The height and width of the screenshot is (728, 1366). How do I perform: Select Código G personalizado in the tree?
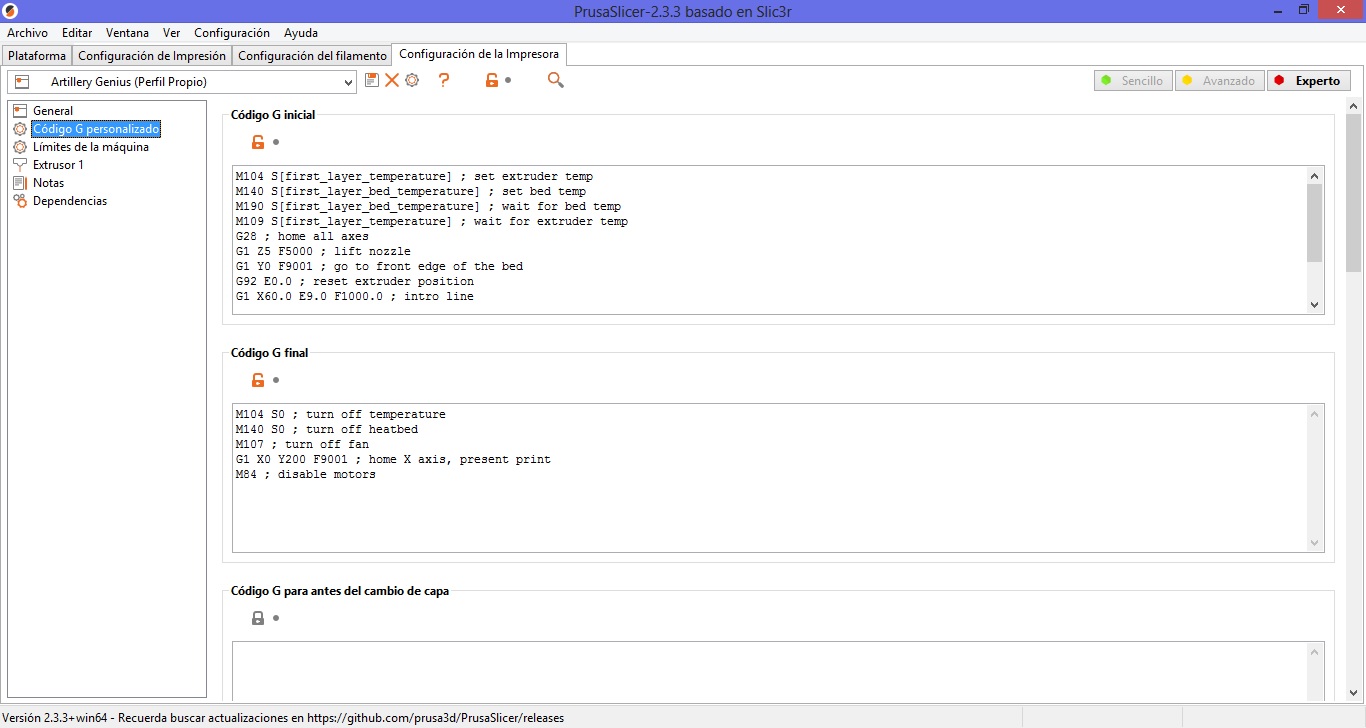(x=96, y=129)
